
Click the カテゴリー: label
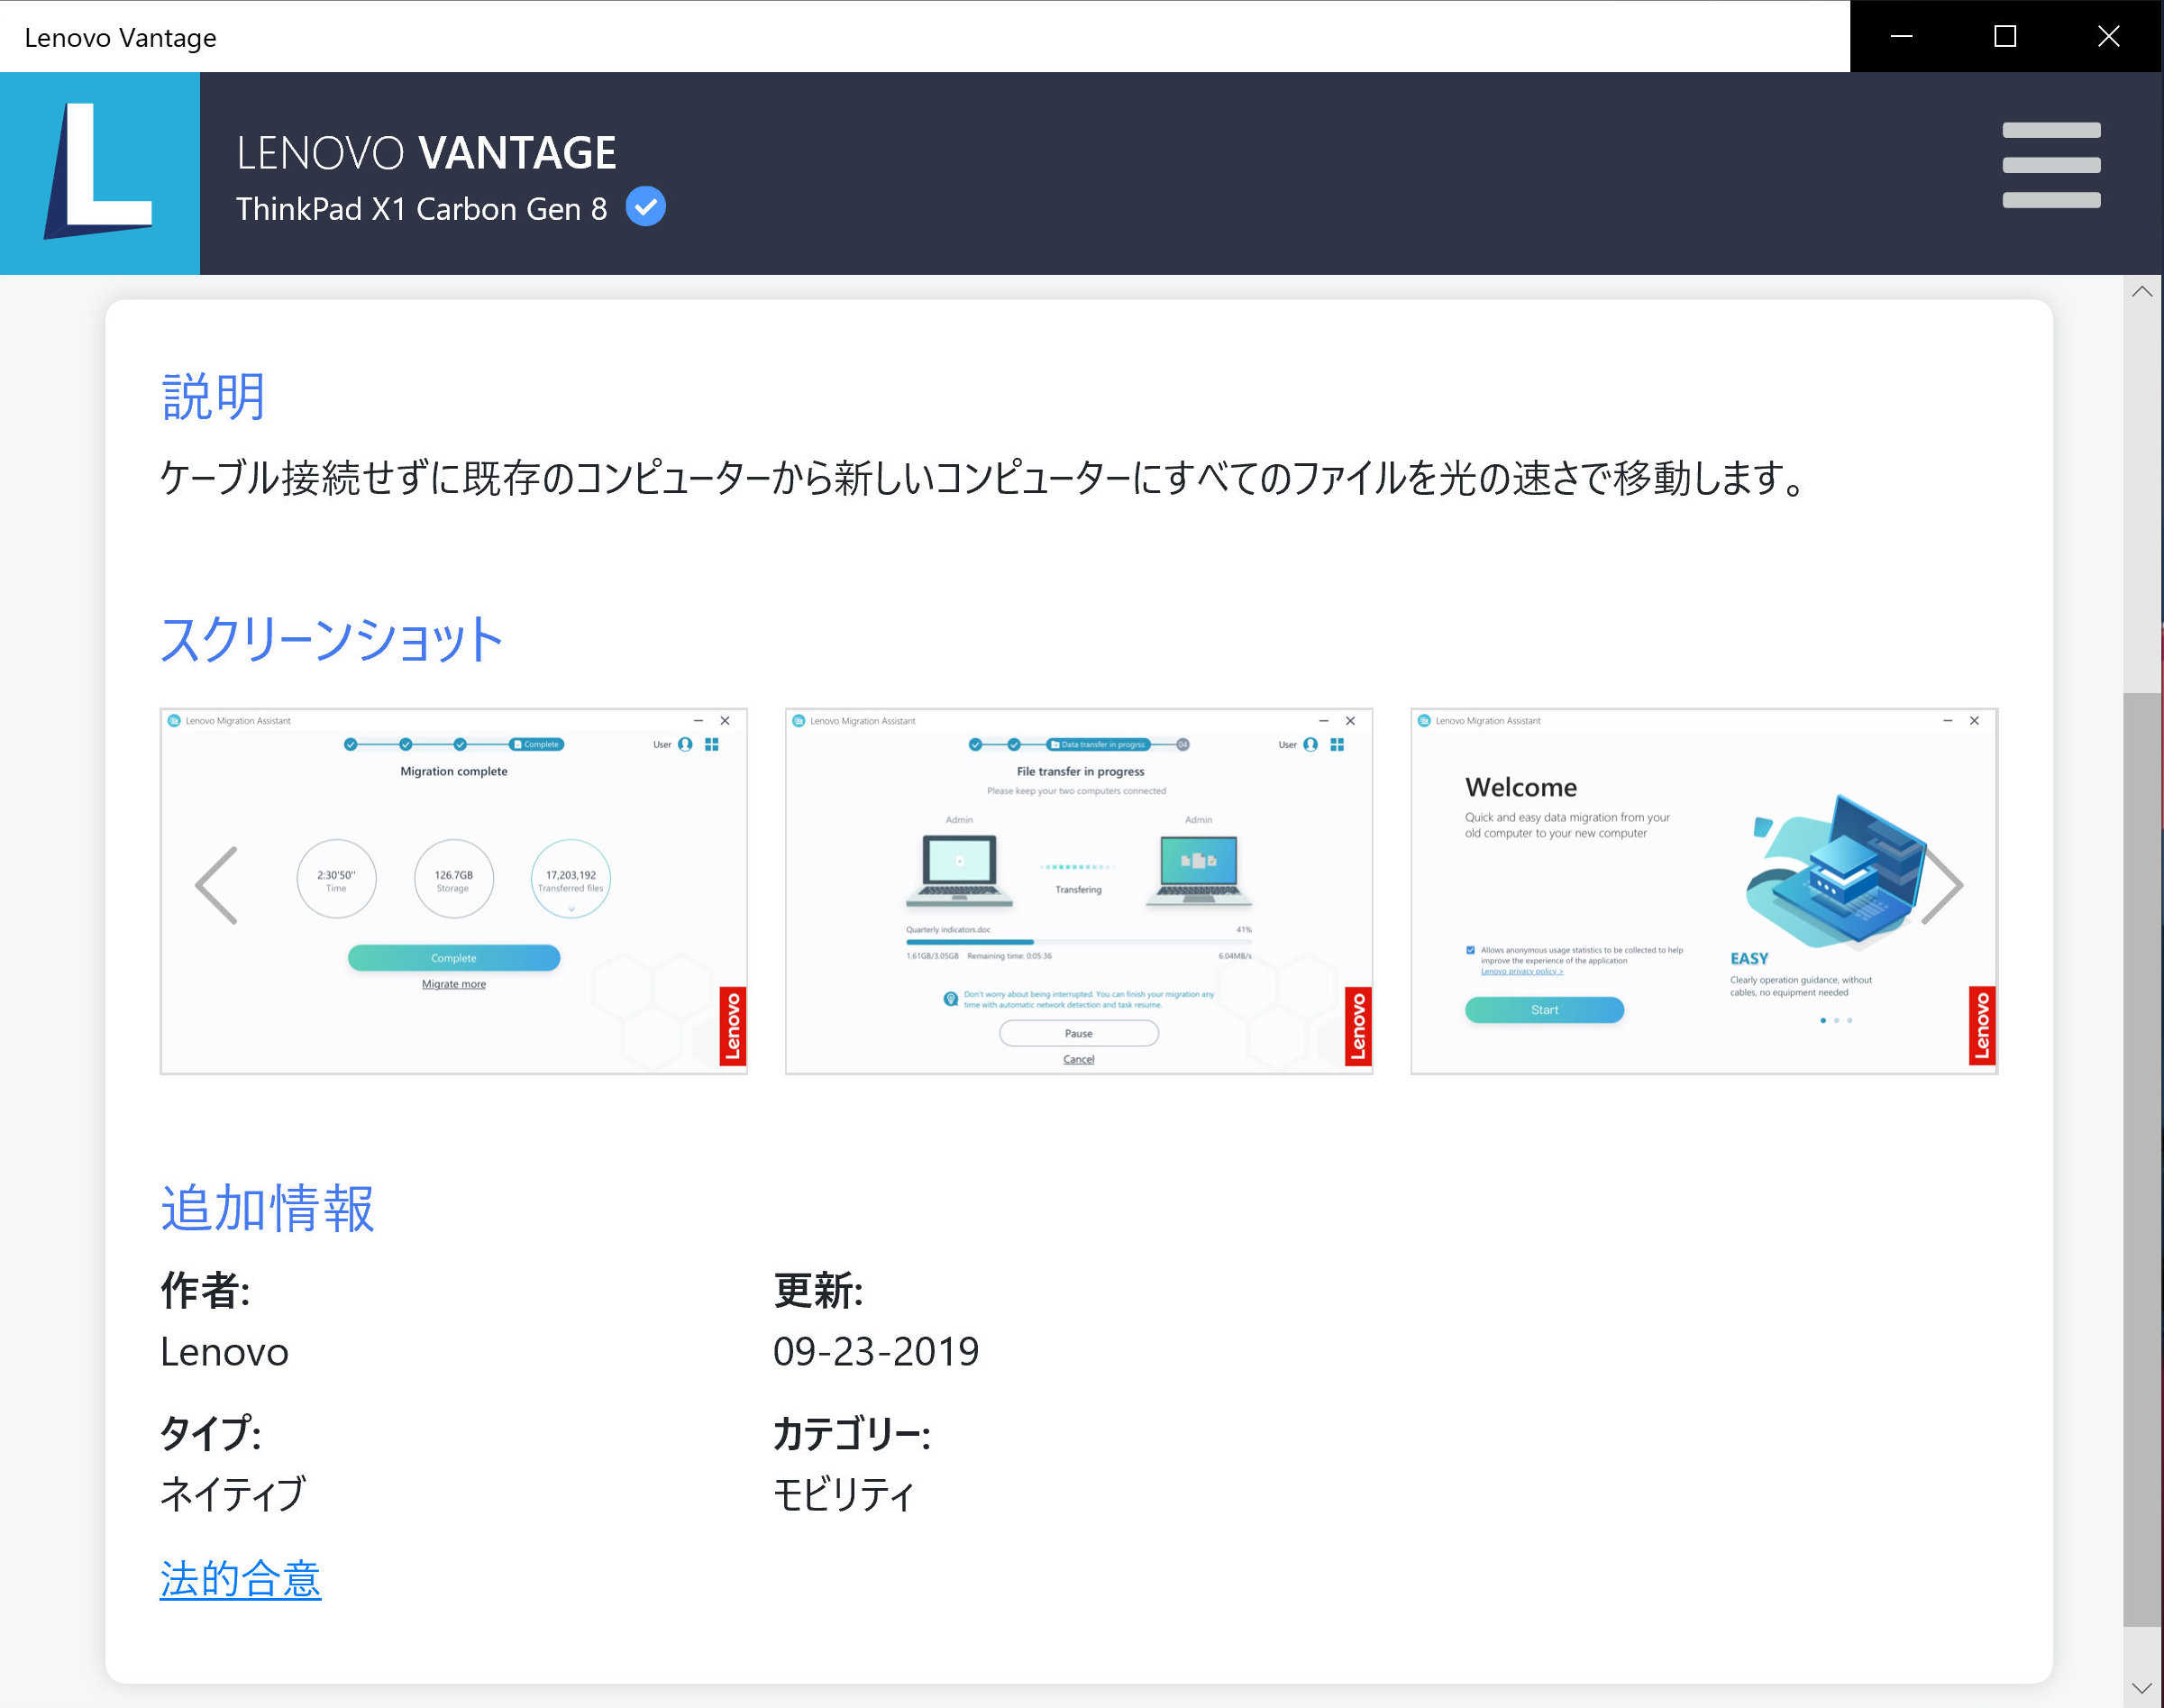coord(852,1433)
